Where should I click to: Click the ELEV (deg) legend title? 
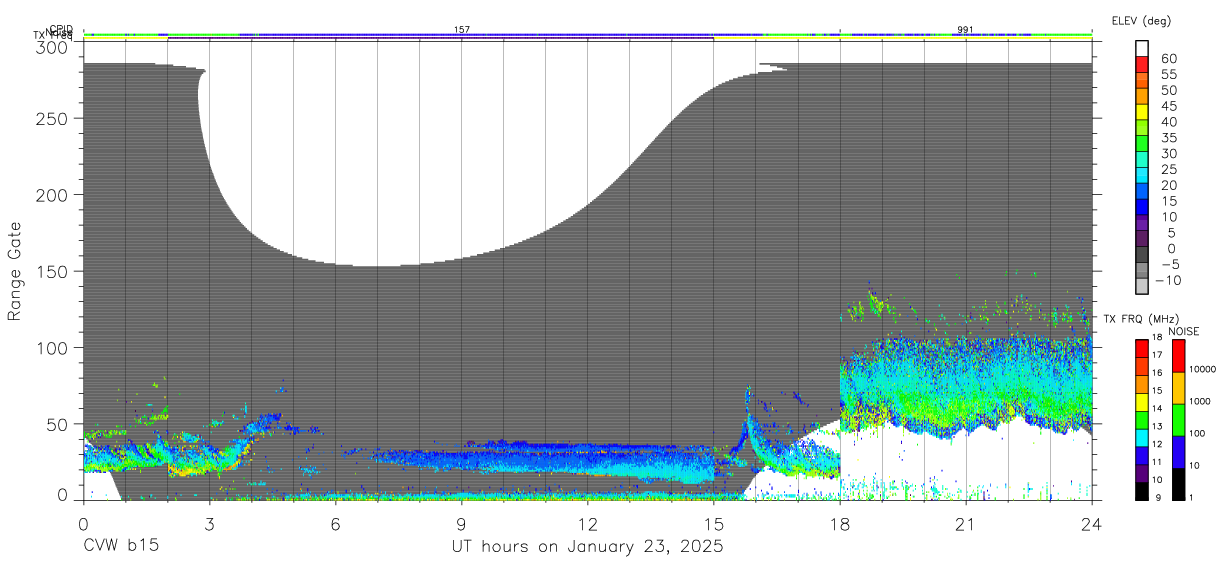[x=1141, y=21]
